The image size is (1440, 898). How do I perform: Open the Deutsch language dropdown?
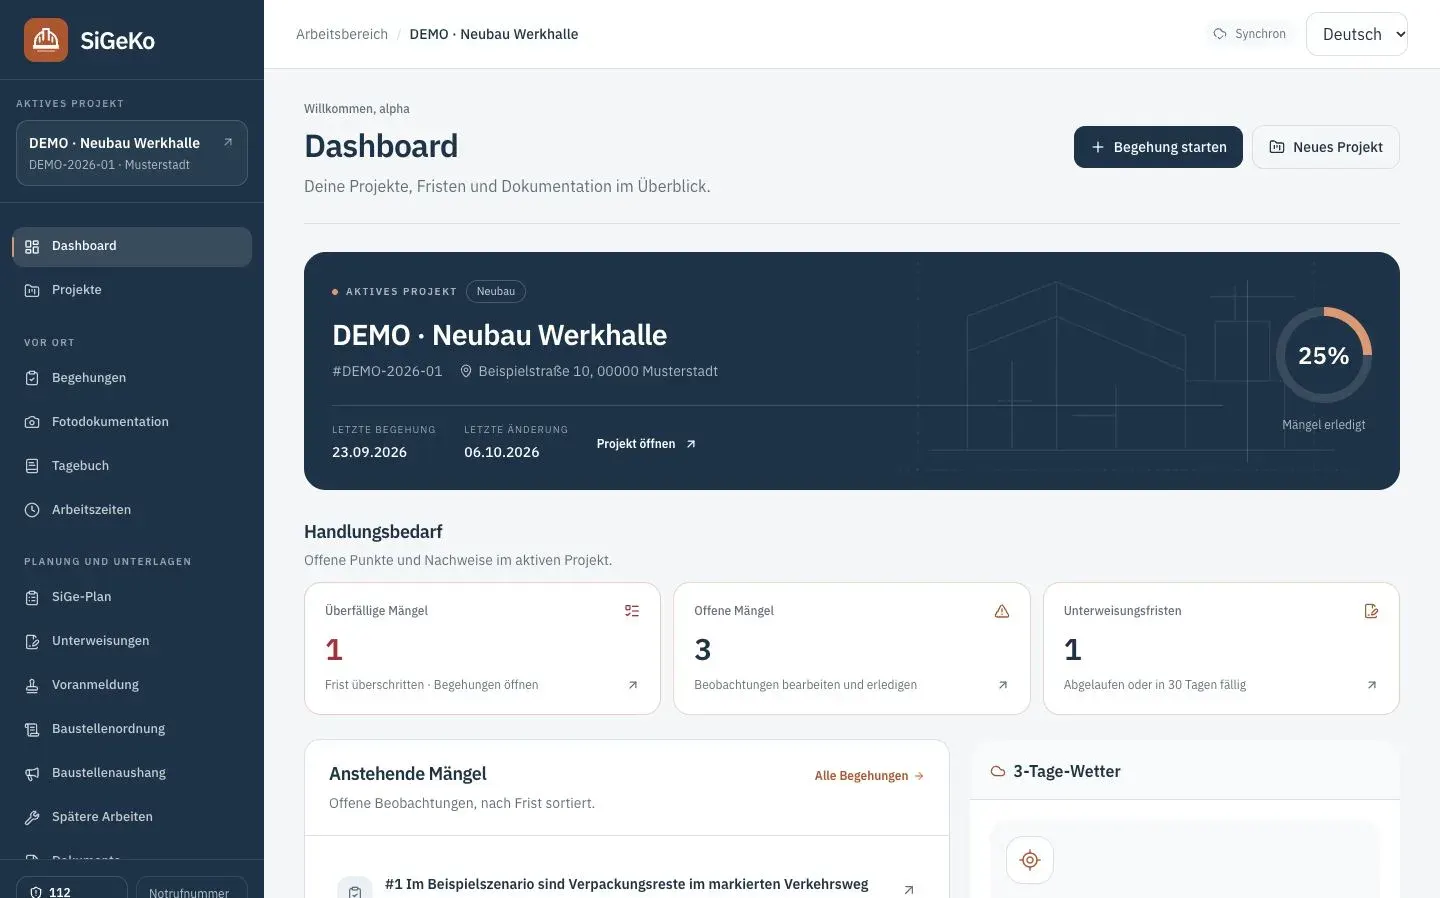(1356, 34)
